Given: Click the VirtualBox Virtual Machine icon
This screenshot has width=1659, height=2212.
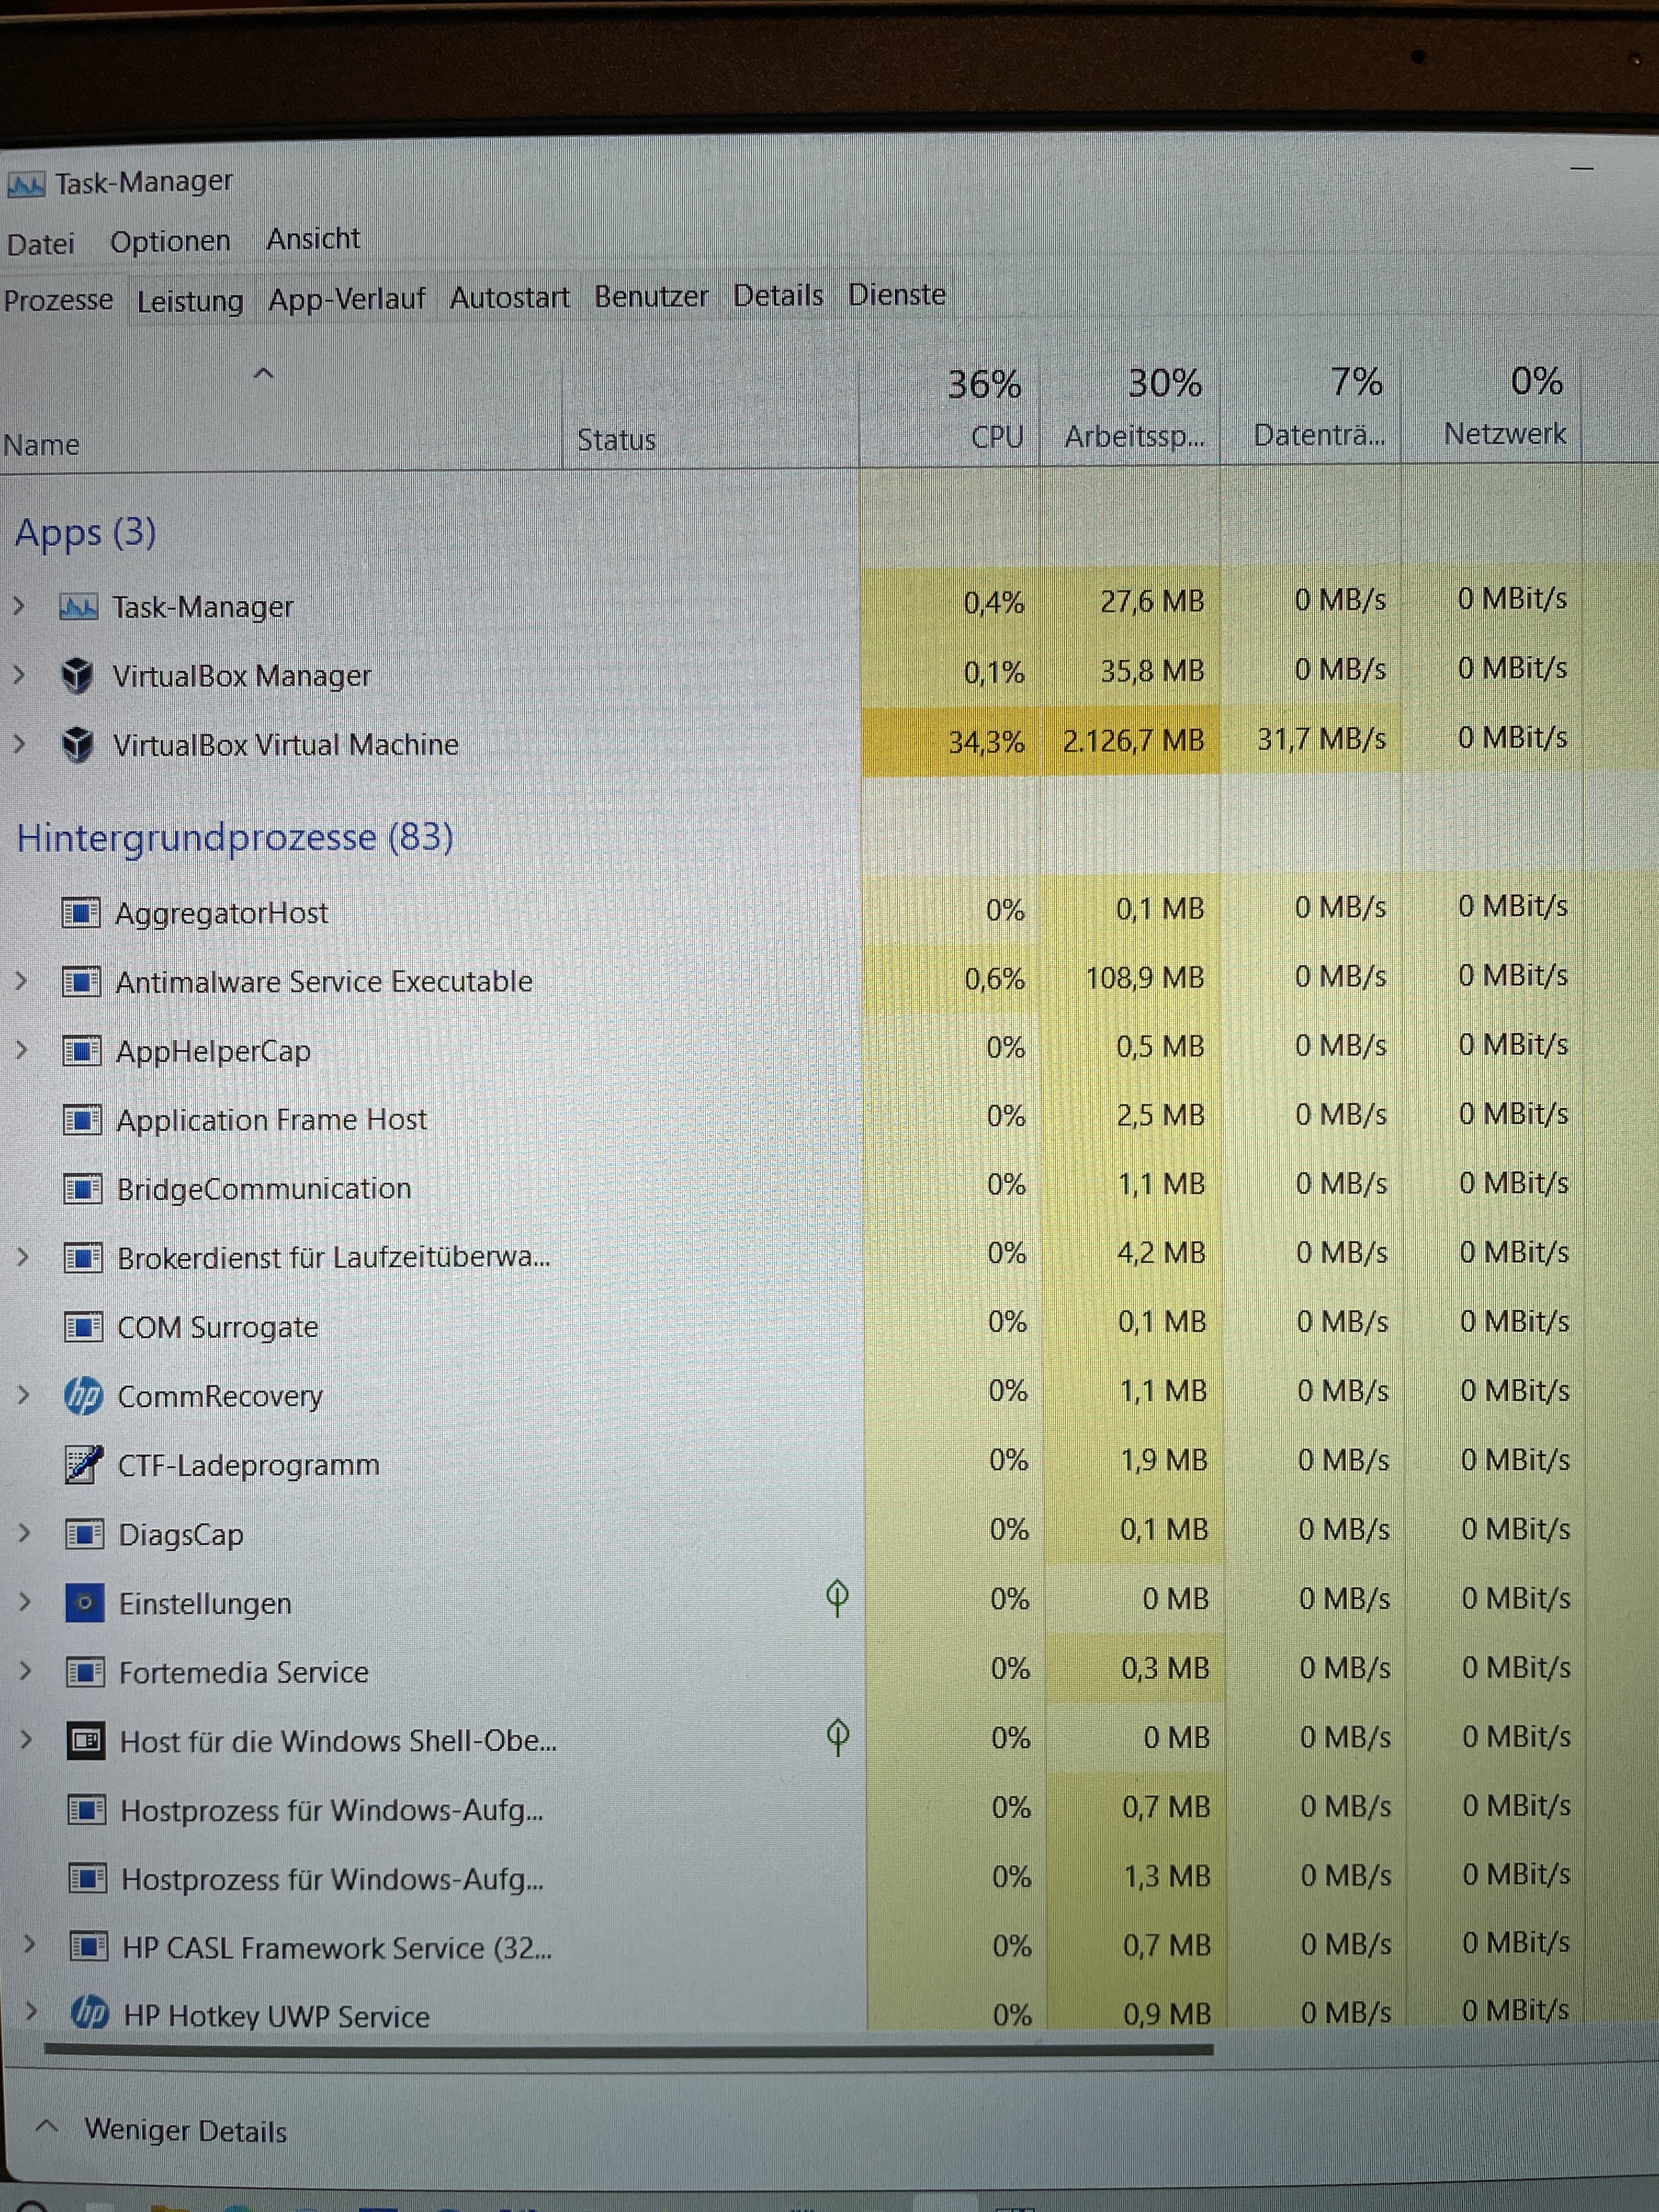Looking at the screenshot, I should (77, 745).
